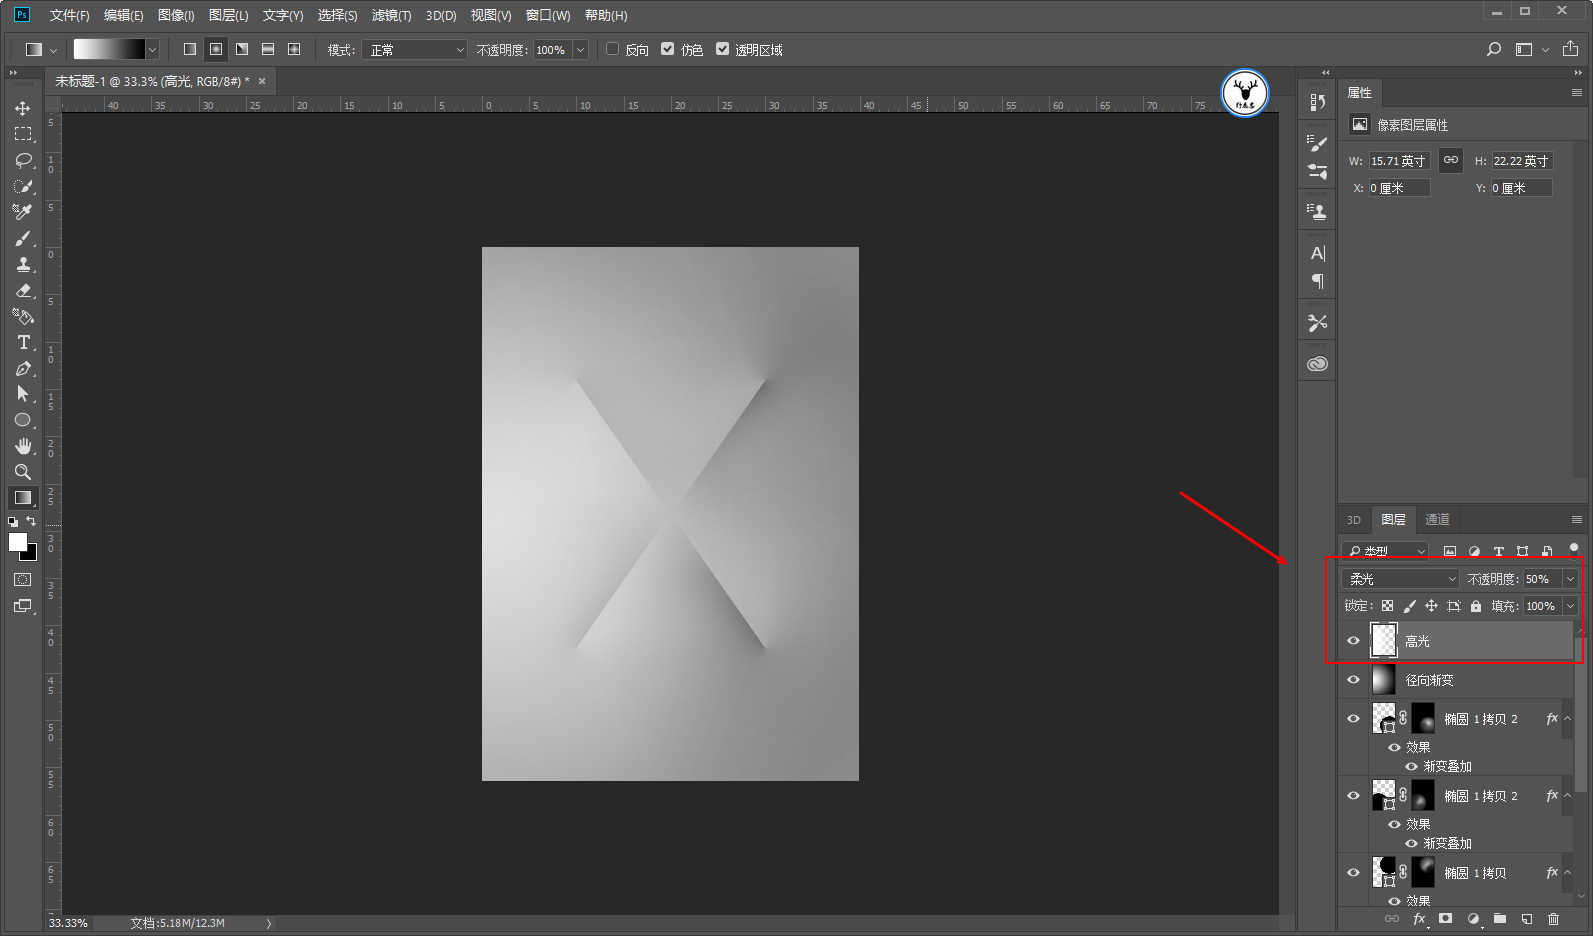The width and height of the screenshot is (1593, 936).
Task: Select the Zoom tool
Action: coord(22,472)
